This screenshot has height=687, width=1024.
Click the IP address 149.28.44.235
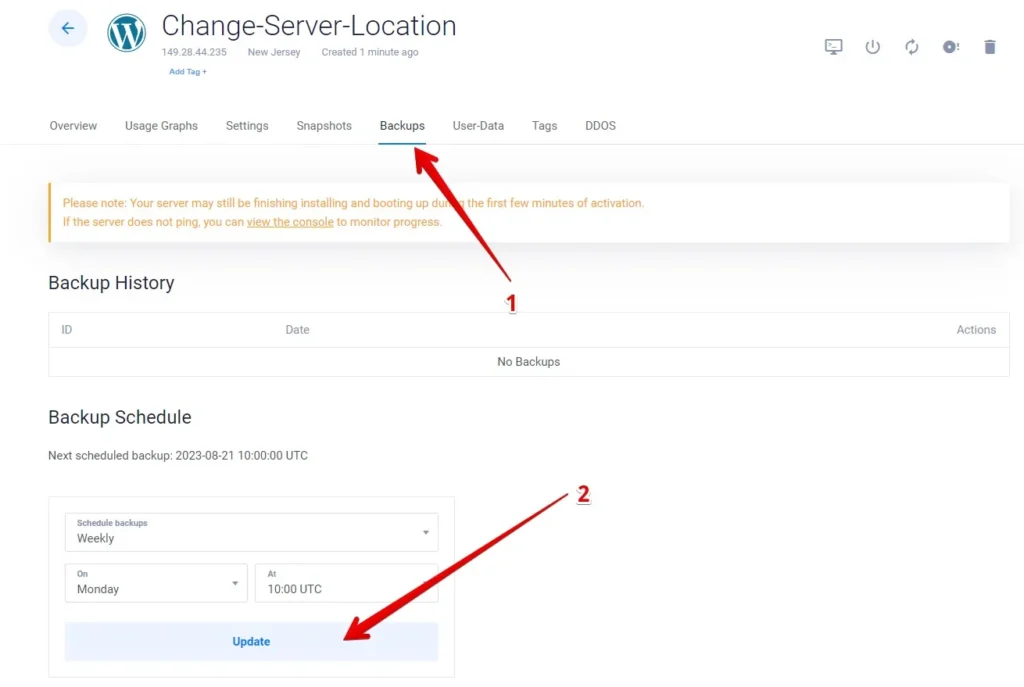point(194,52)
